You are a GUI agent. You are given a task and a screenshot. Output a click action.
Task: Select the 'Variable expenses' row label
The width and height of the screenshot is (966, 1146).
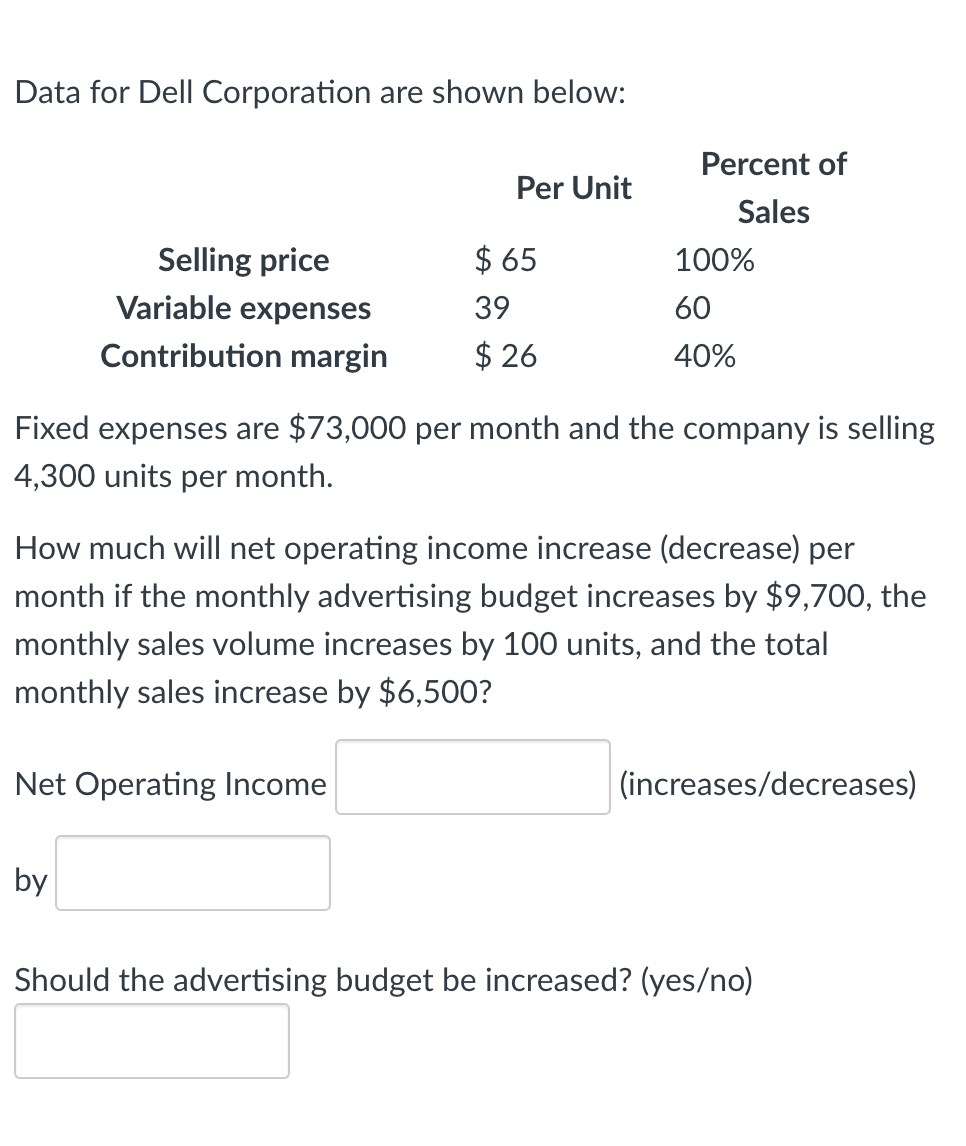(243, 308)
